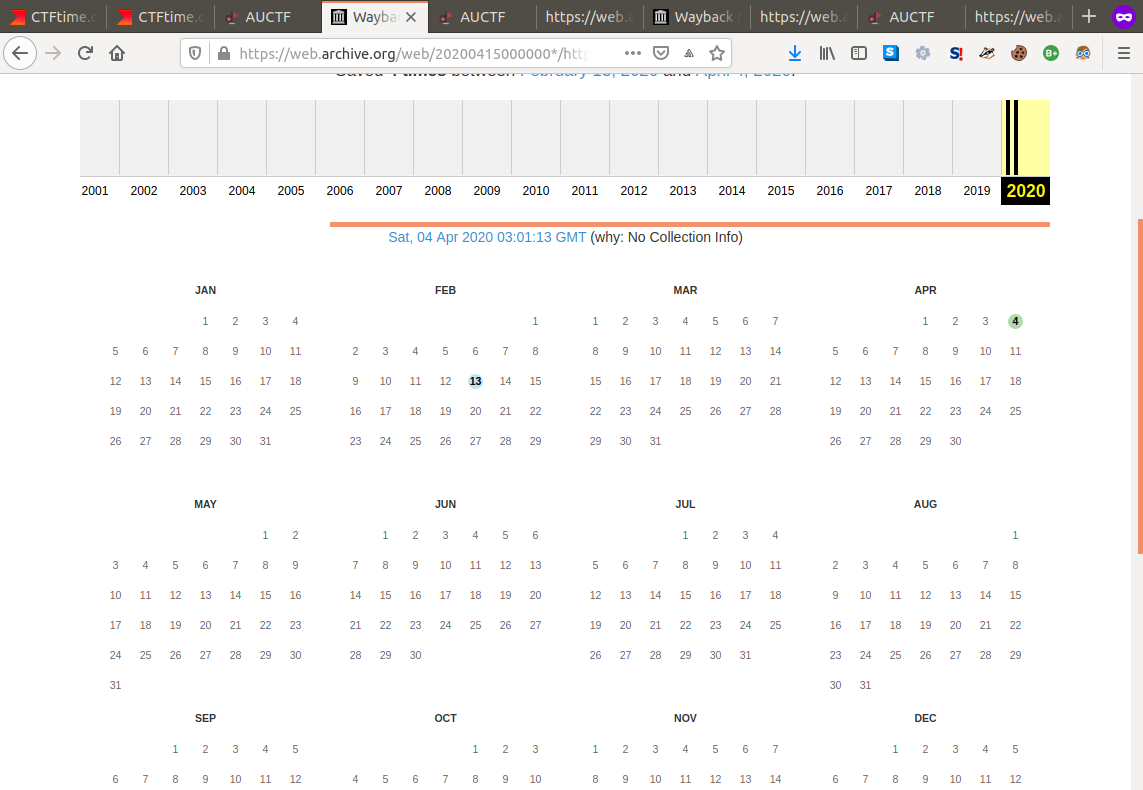Open the downloads panel
Screen dimensions: 1143x790
795,53
